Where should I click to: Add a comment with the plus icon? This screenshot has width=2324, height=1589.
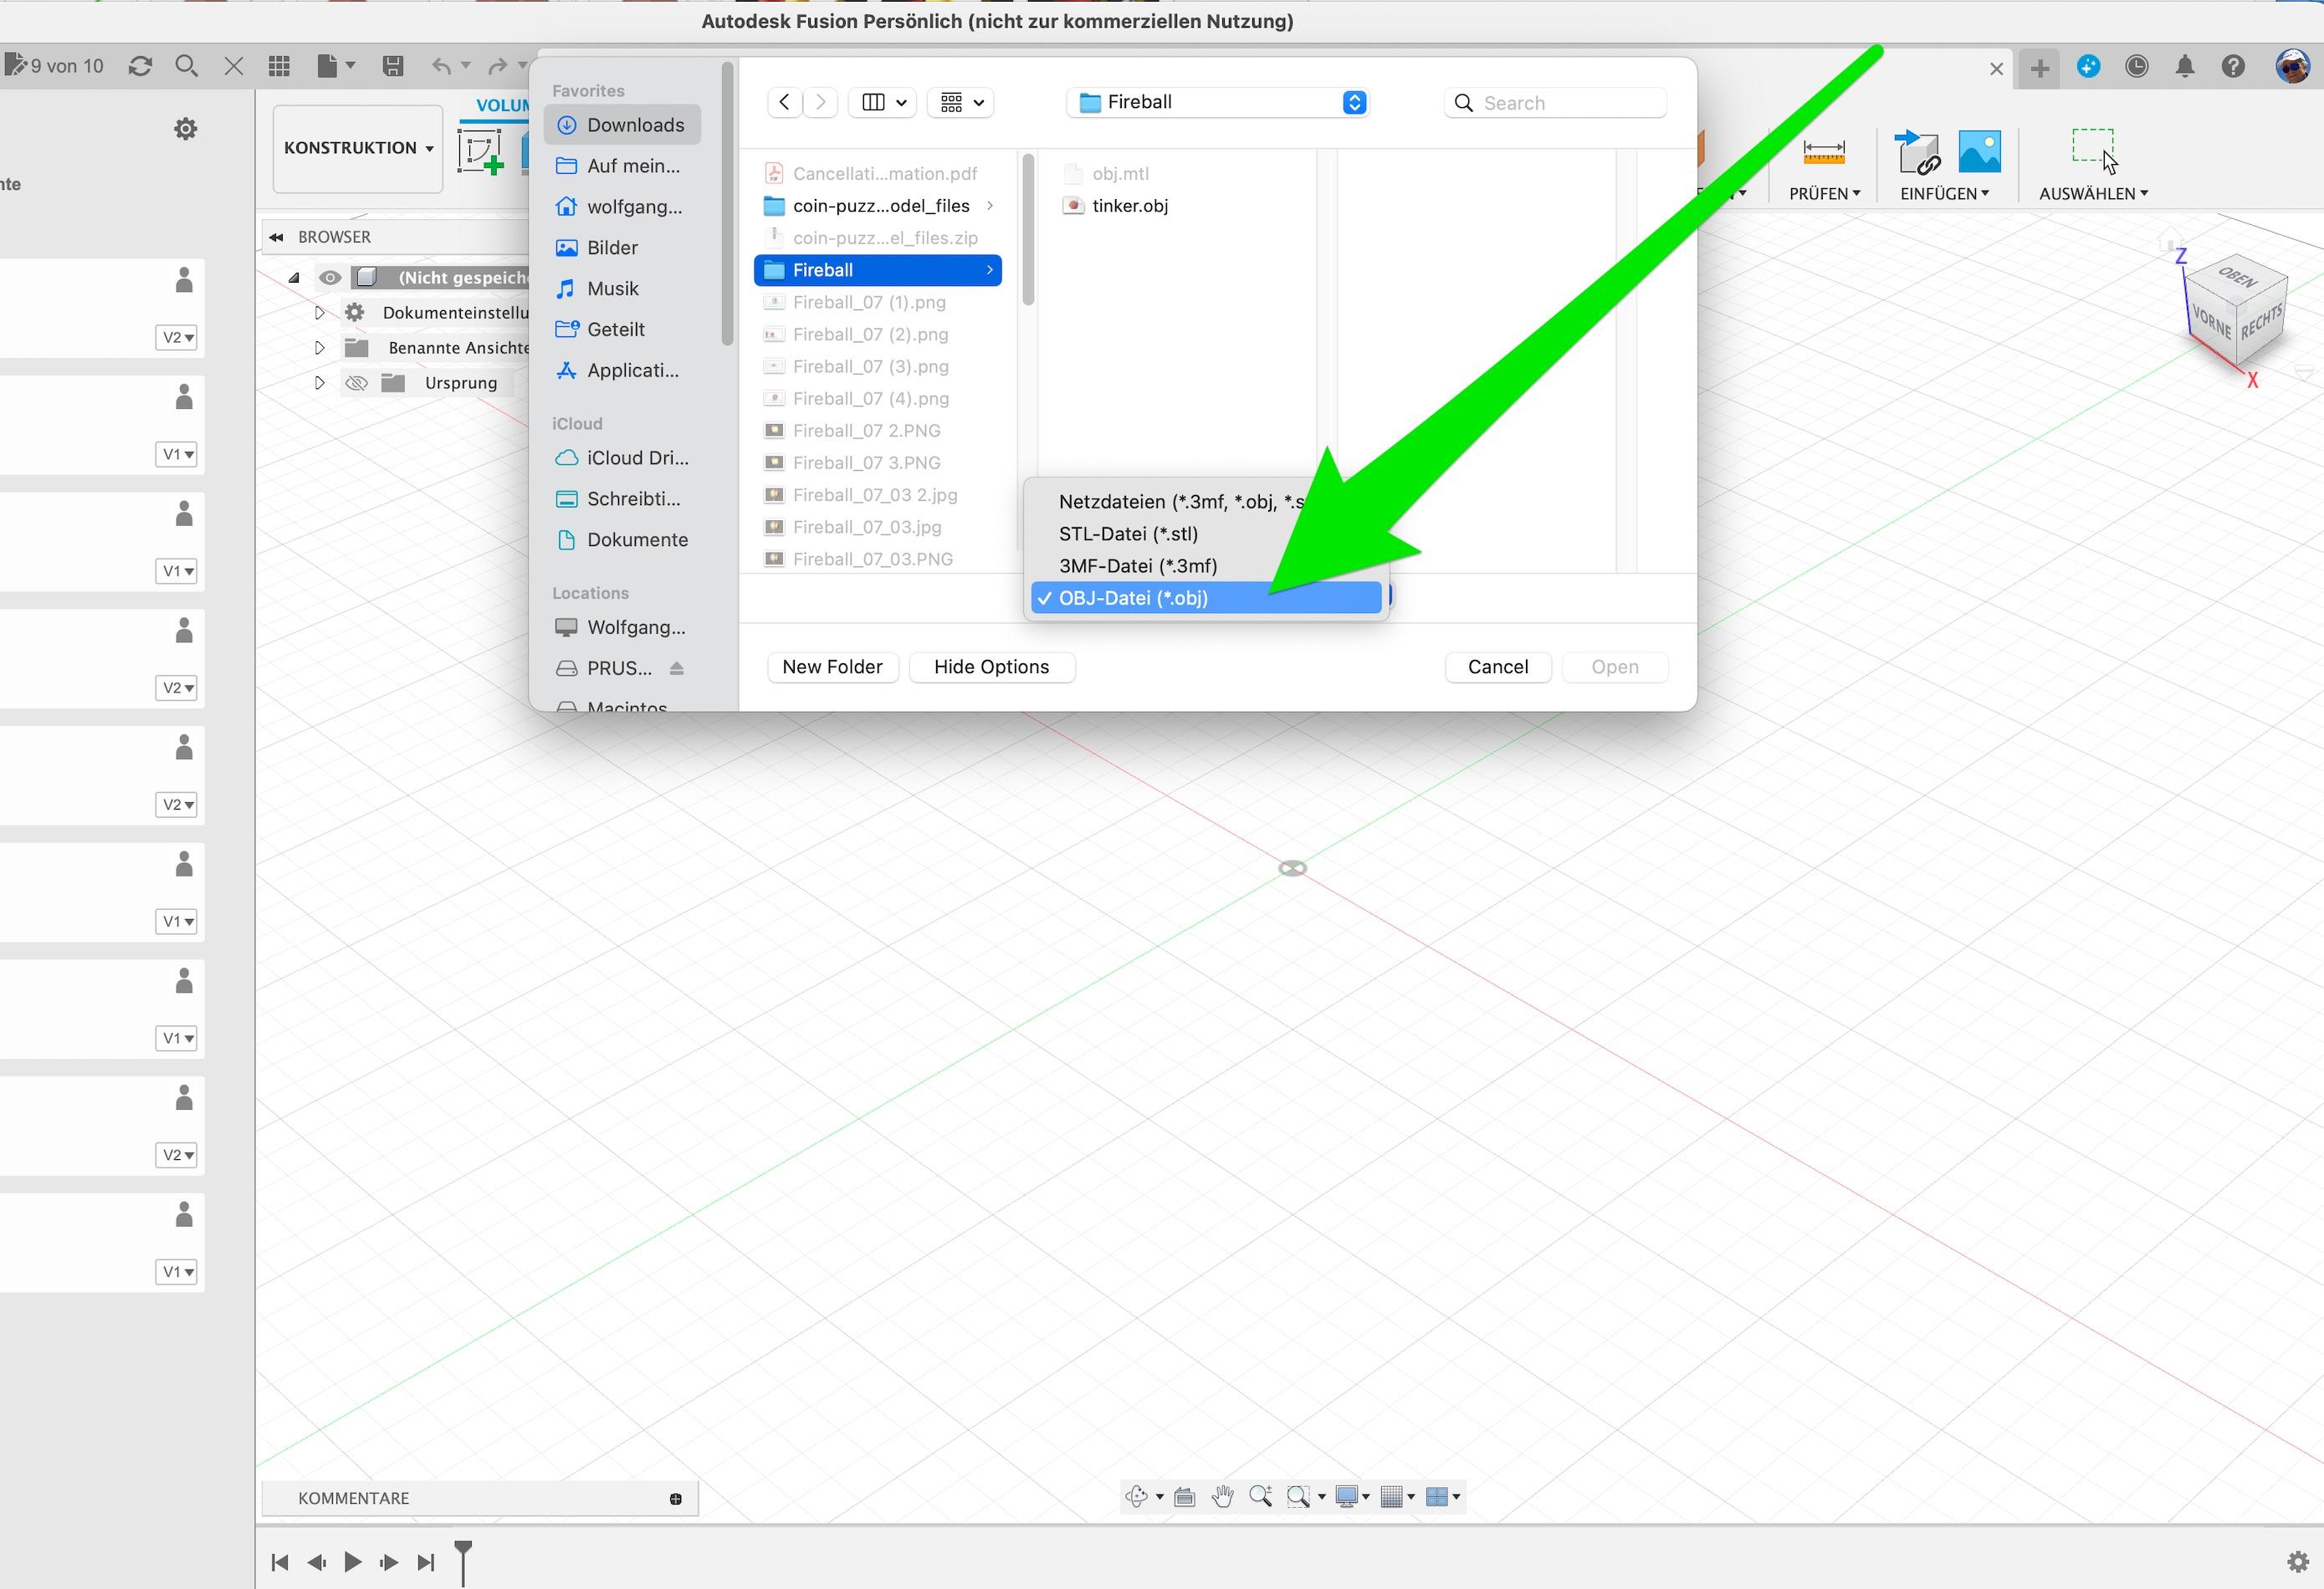coord(676,1498)
